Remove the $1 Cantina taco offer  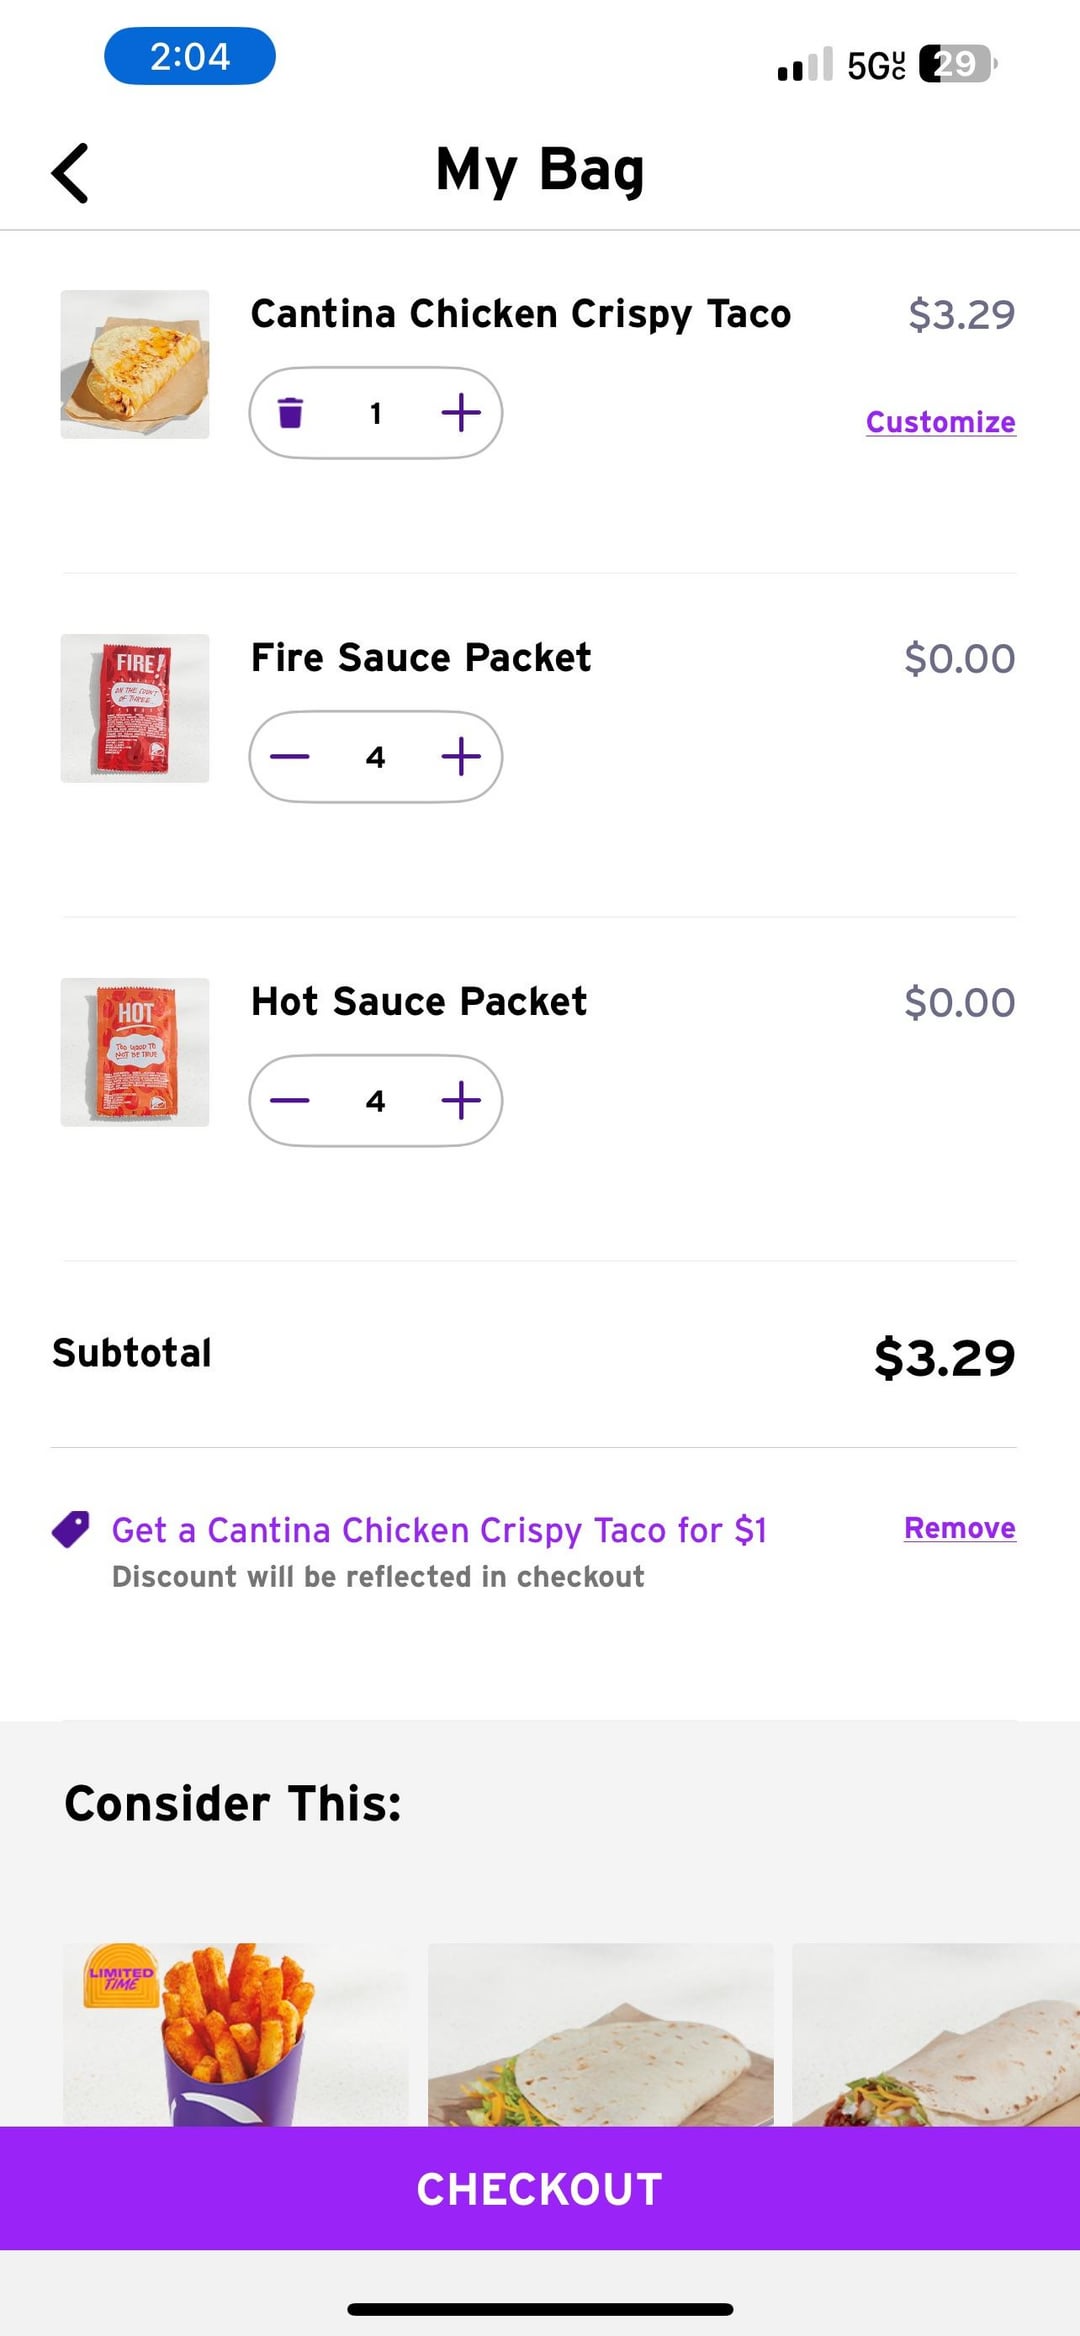959,1528
